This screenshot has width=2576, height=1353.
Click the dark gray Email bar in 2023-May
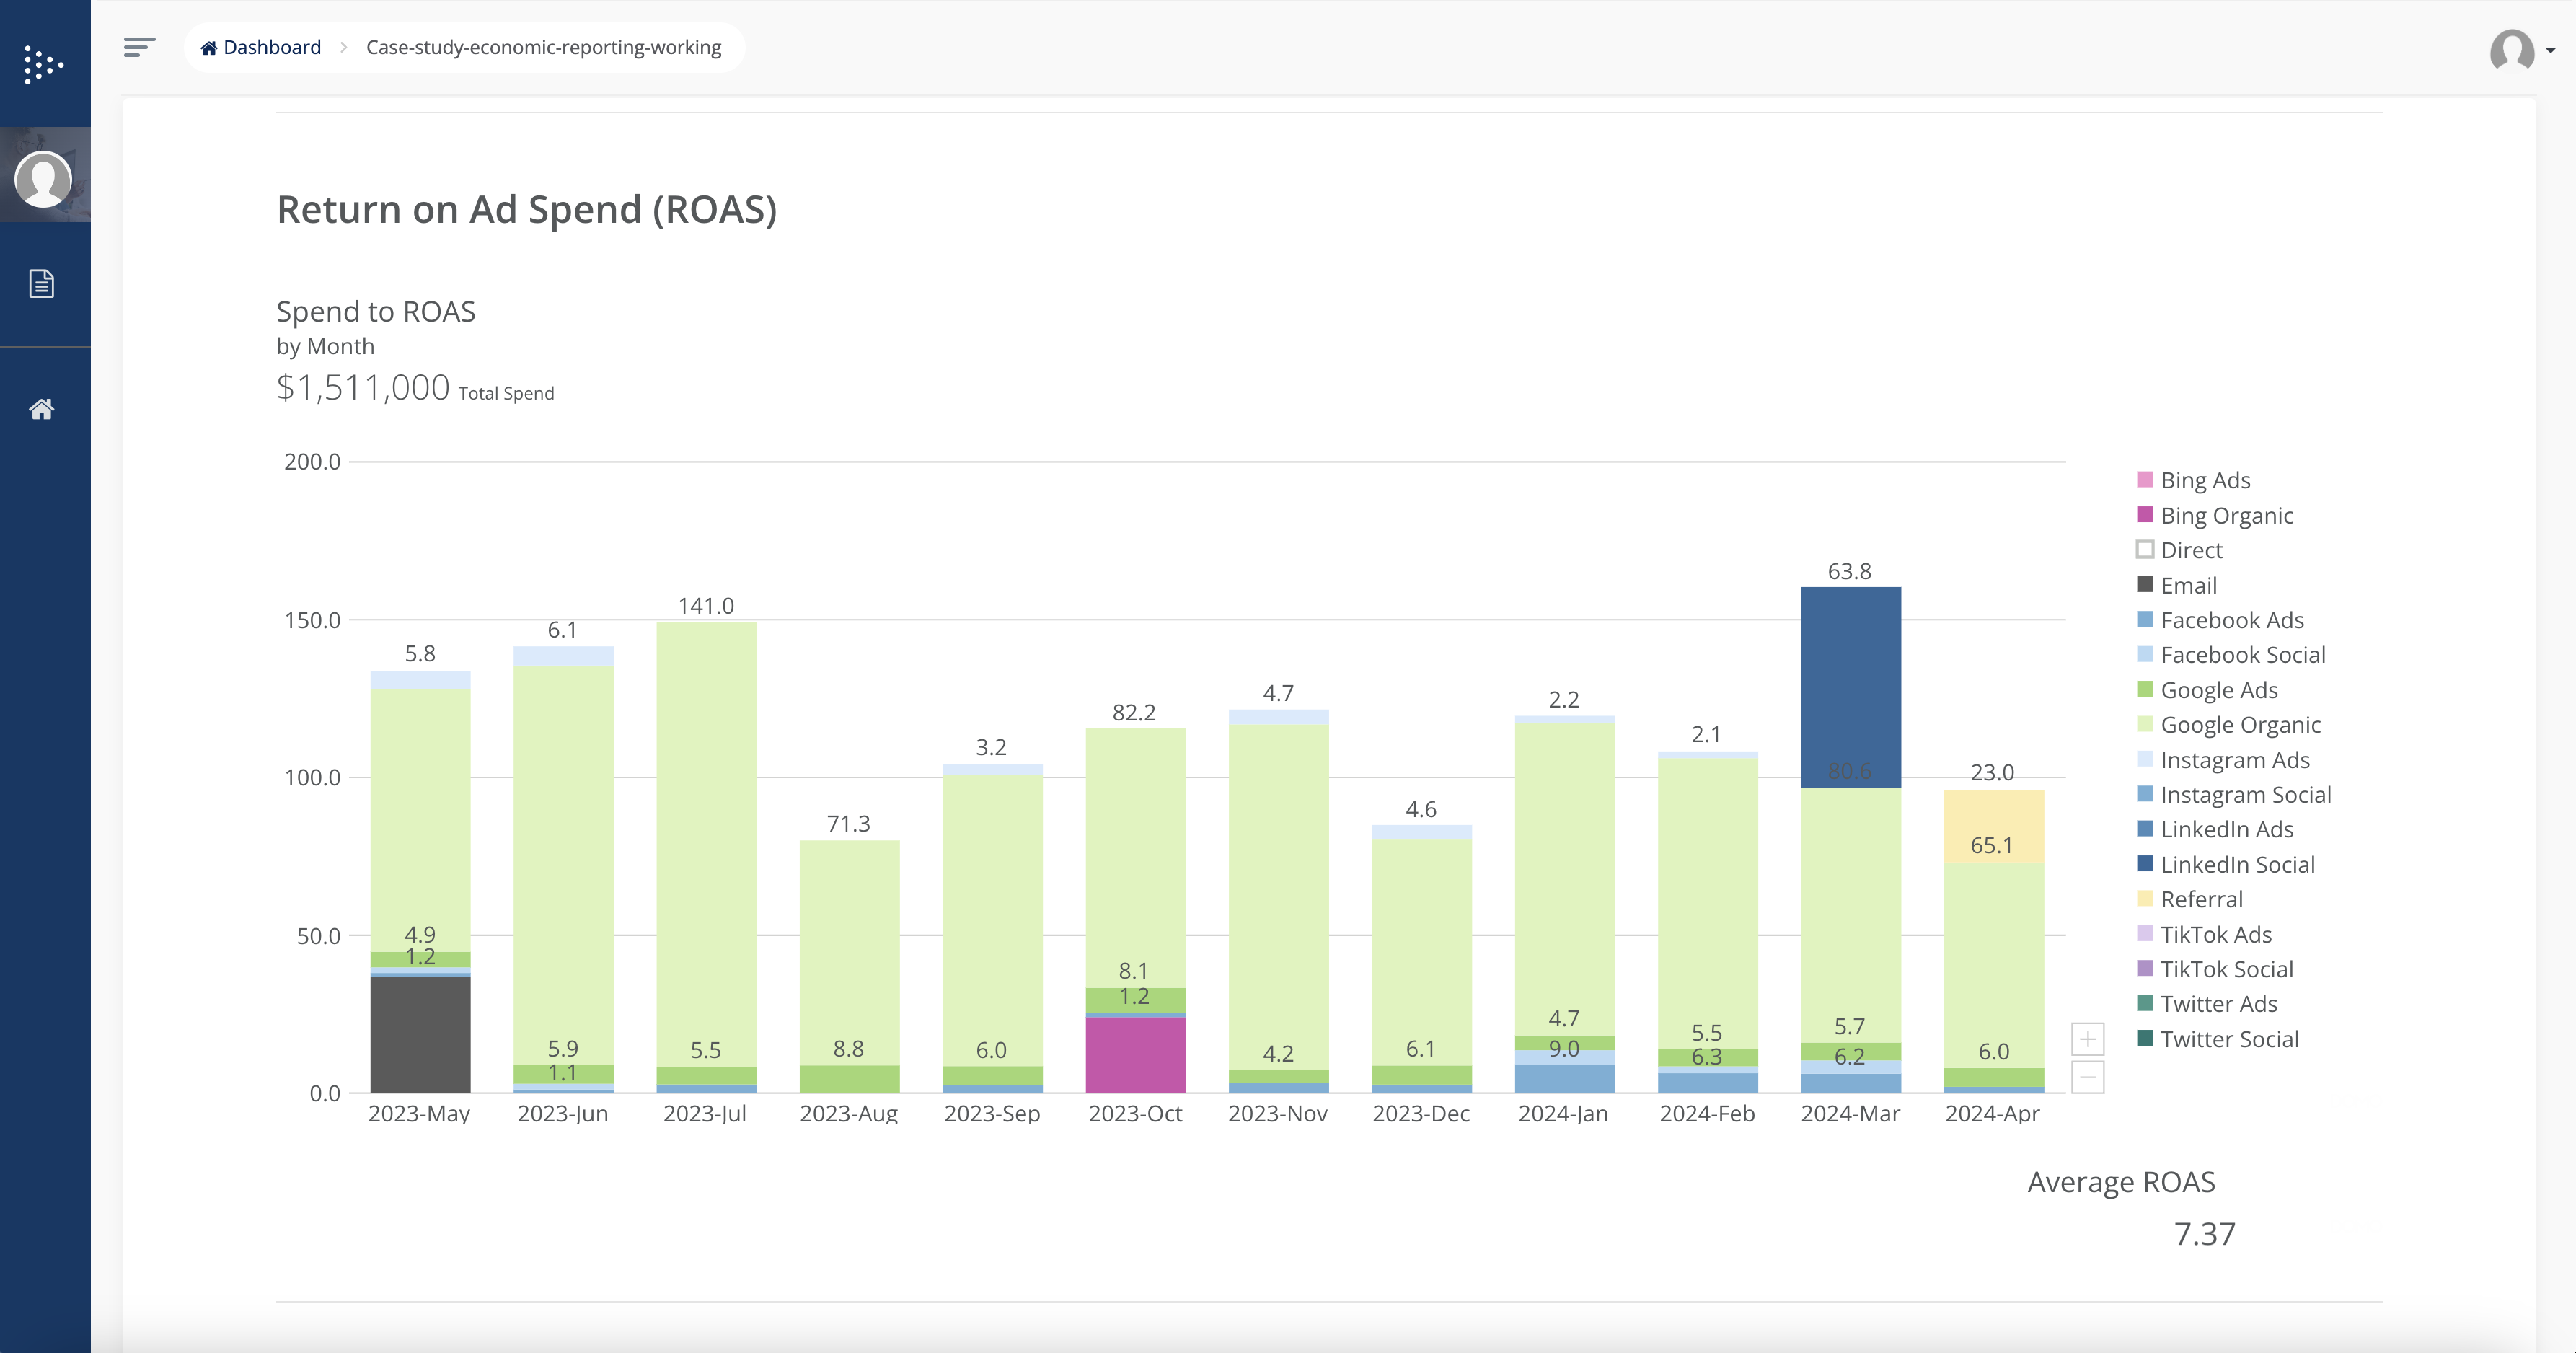click(420, 1035)
